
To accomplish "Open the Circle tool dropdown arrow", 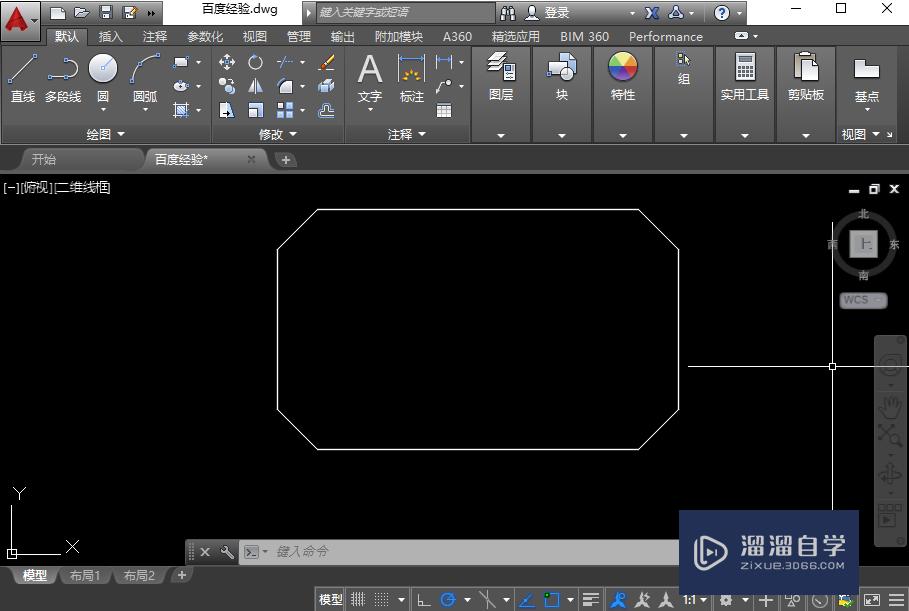I will click(102, 110).
